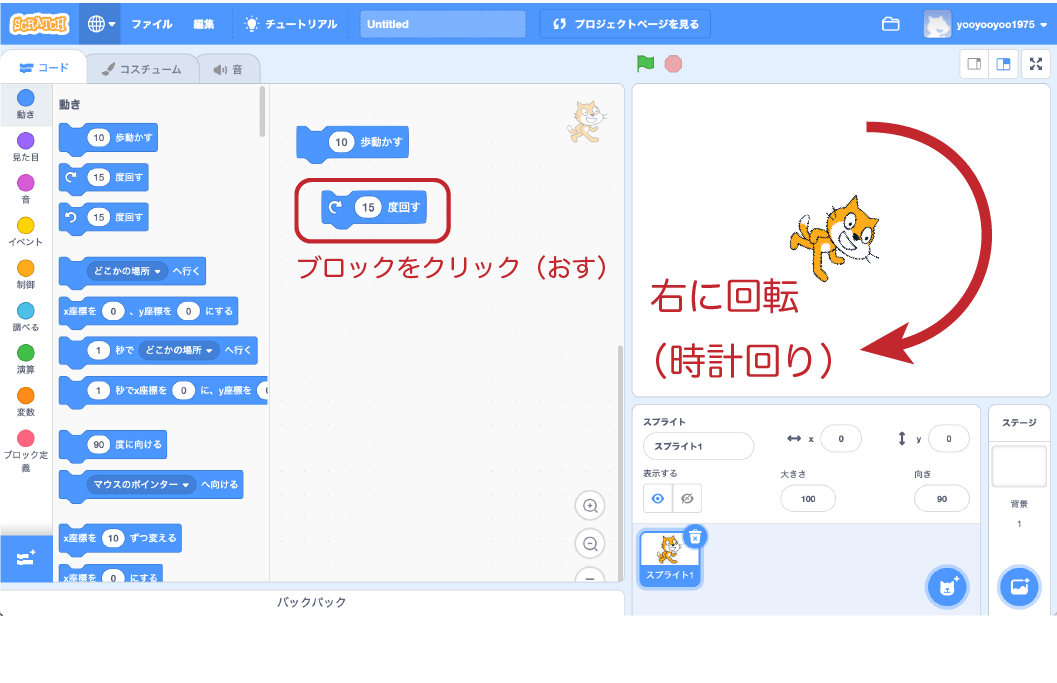Click the 動き heading in the palette
The height and width of the screenshot is (683, 1057).
[69, 105]
